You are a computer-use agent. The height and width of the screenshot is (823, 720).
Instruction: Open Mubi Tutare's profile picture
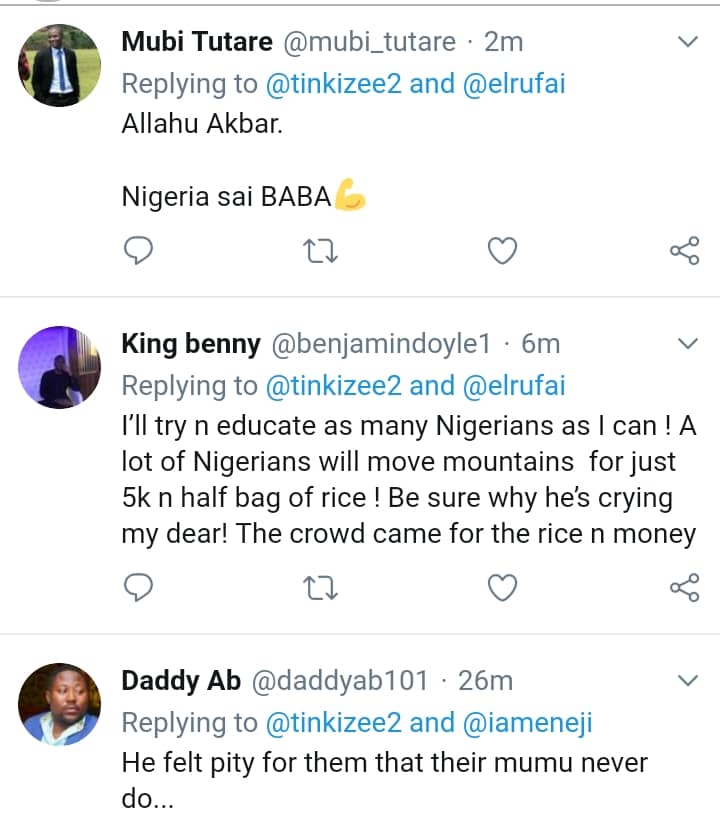pos(60,65)
